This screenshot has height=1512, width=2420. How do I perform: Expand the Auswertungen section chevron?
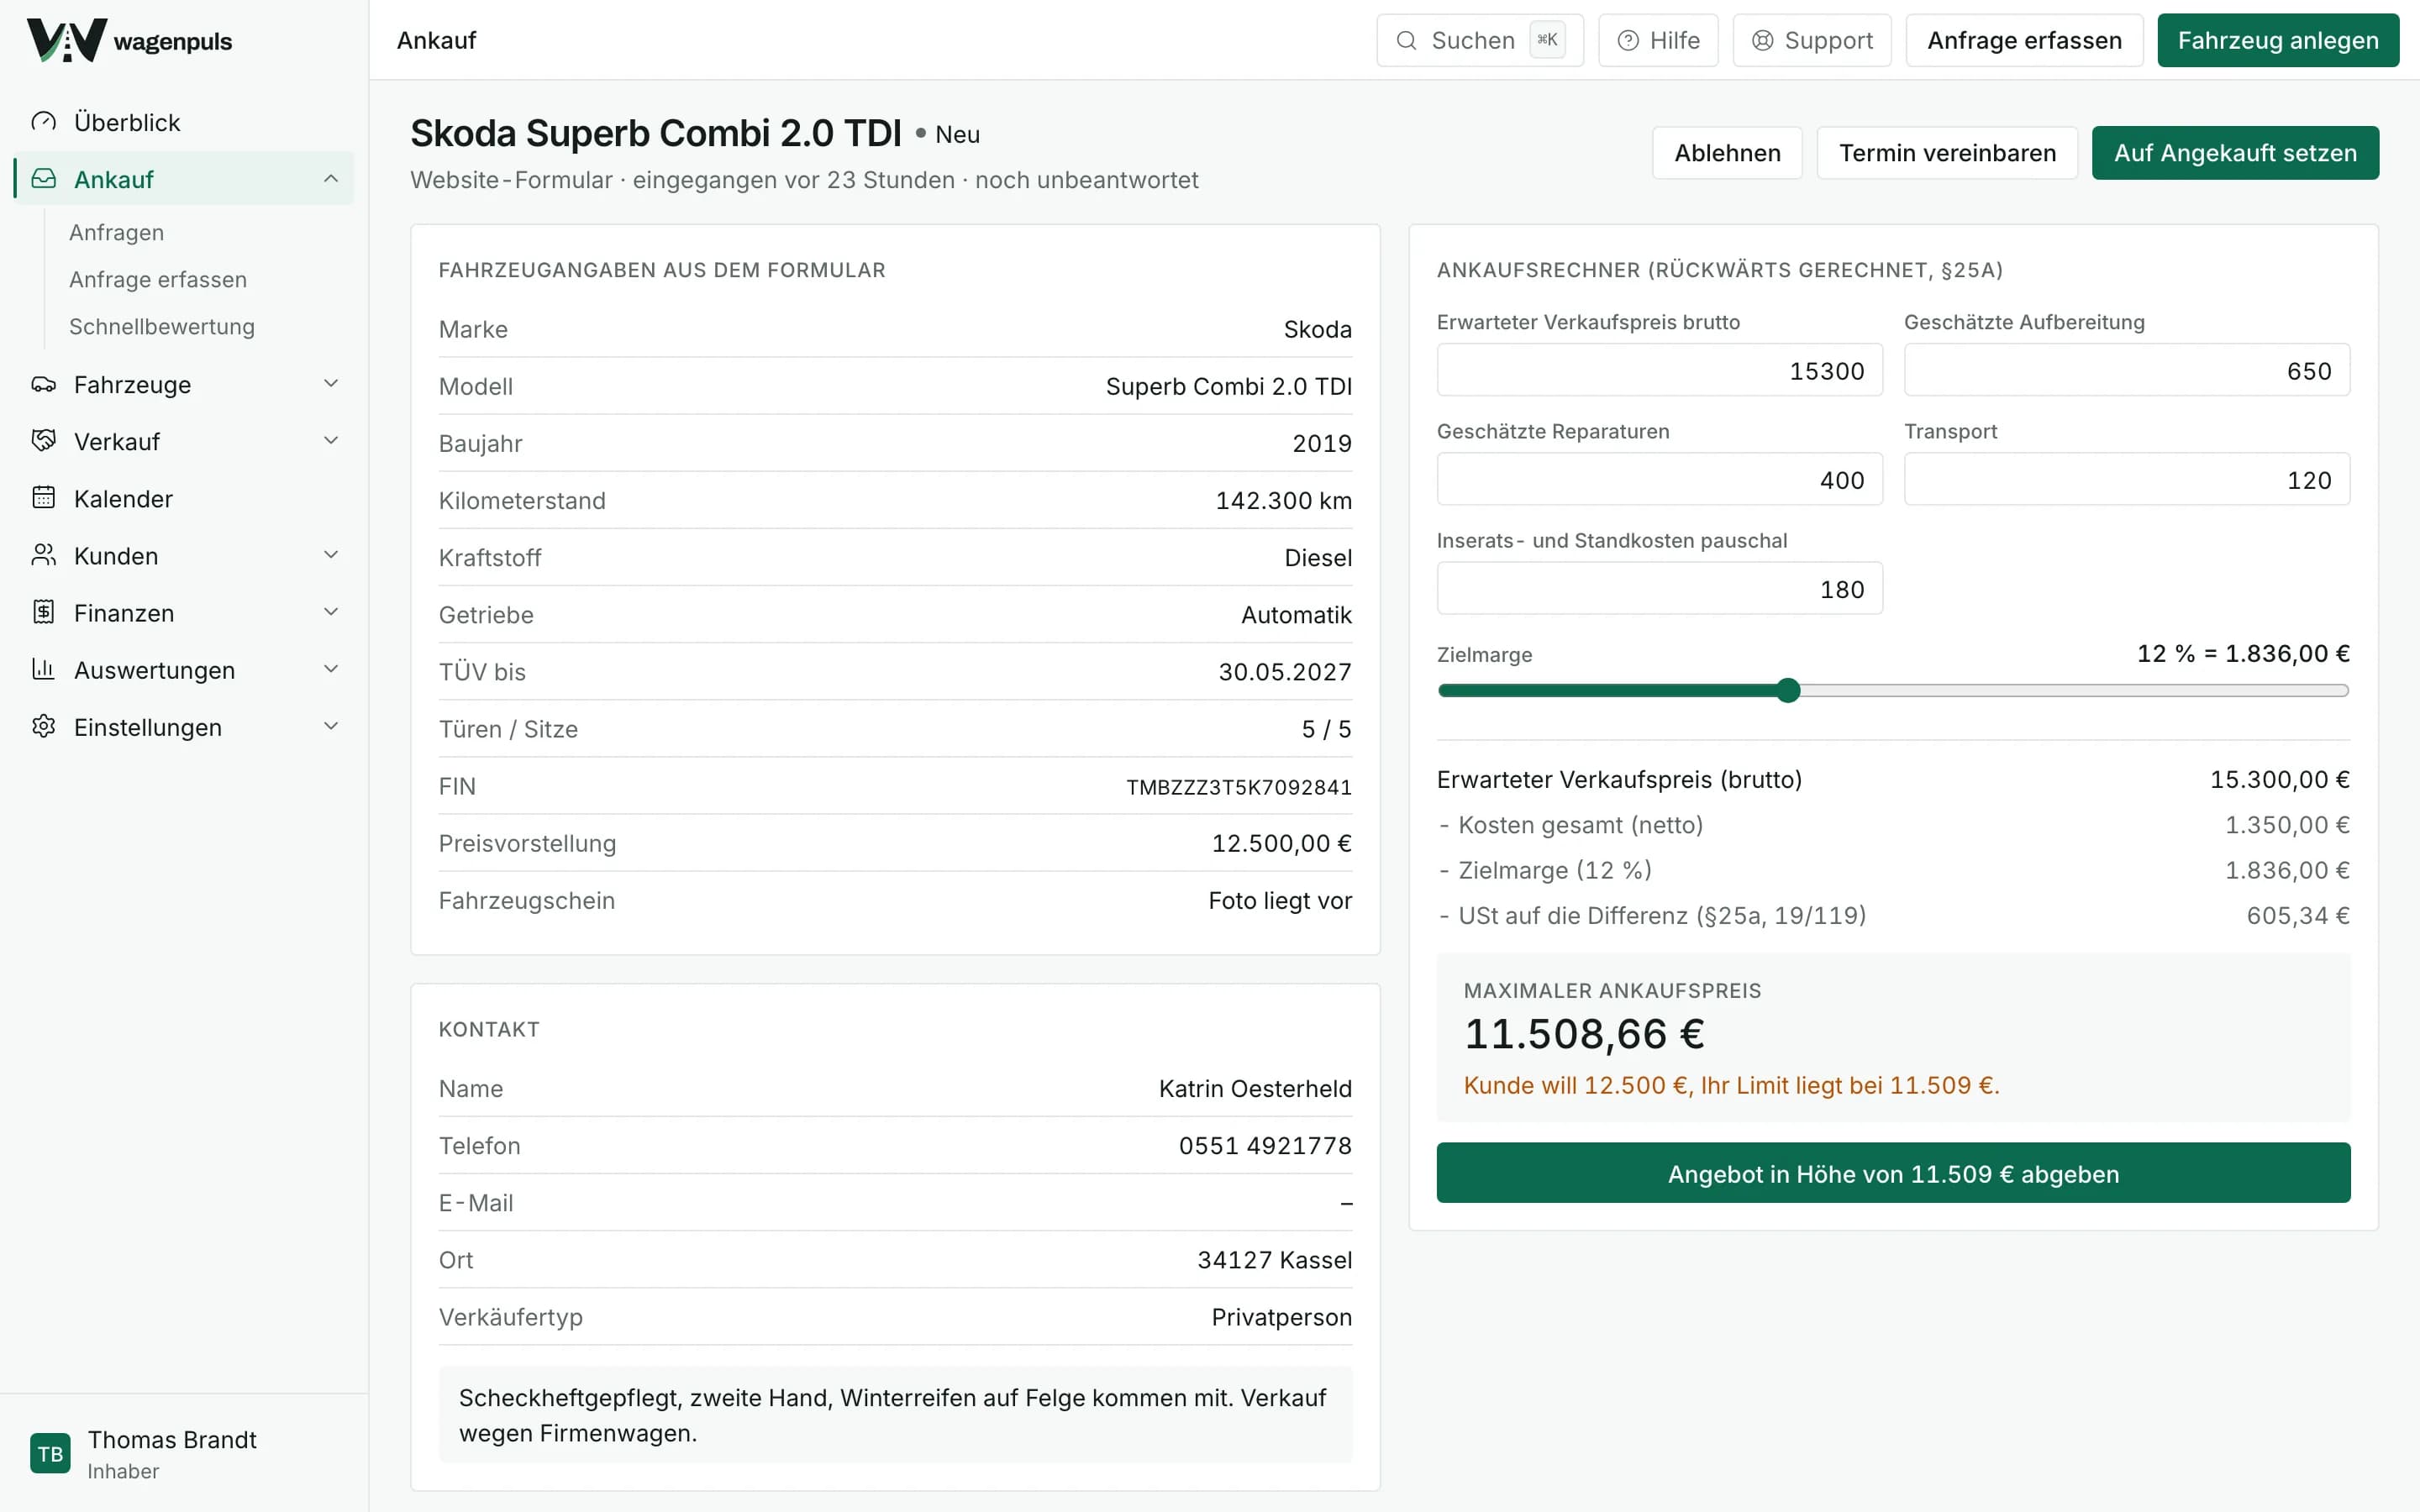331,669
